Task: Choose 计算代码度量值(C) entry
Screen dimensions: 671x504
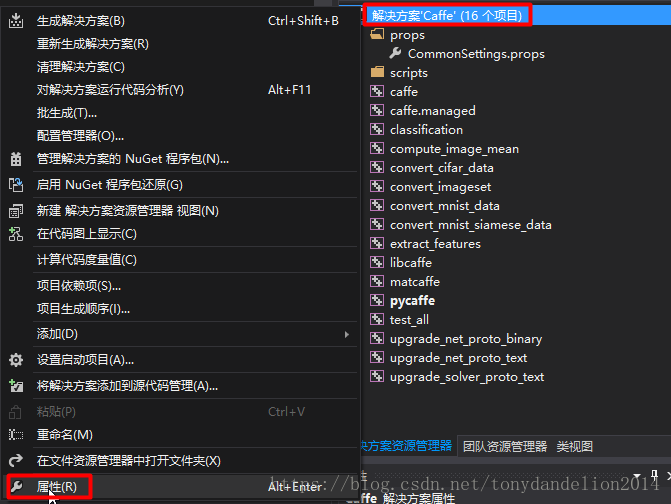Action: (87, 260)
